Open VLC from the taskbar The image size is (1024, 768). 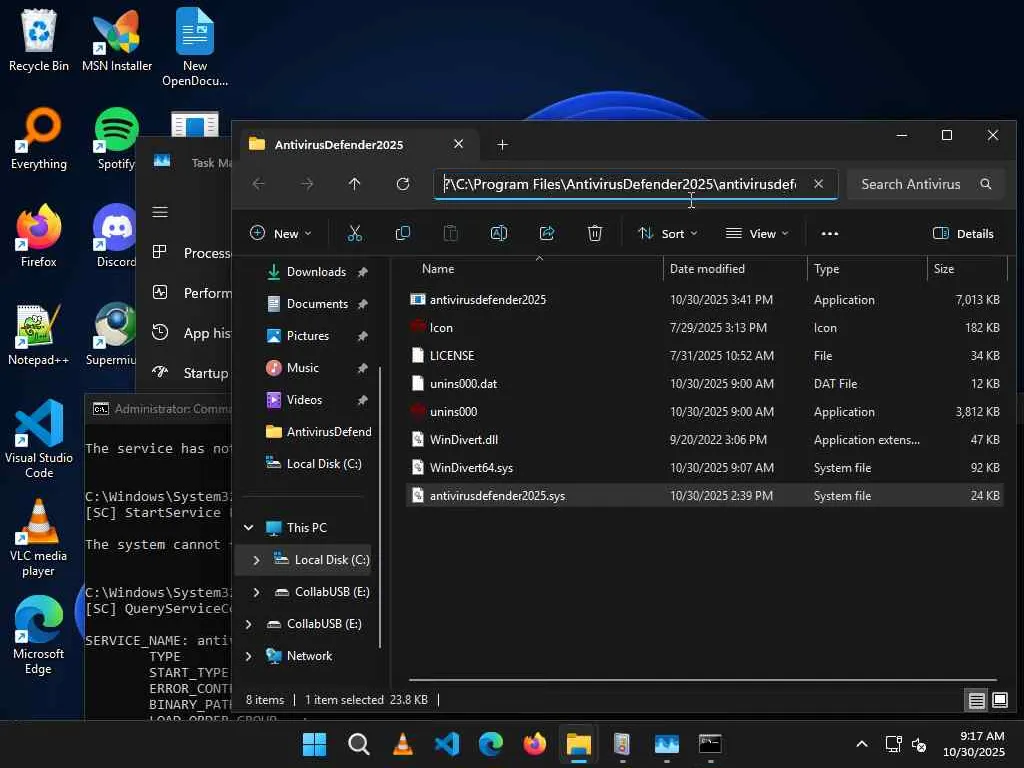point(403,744)
